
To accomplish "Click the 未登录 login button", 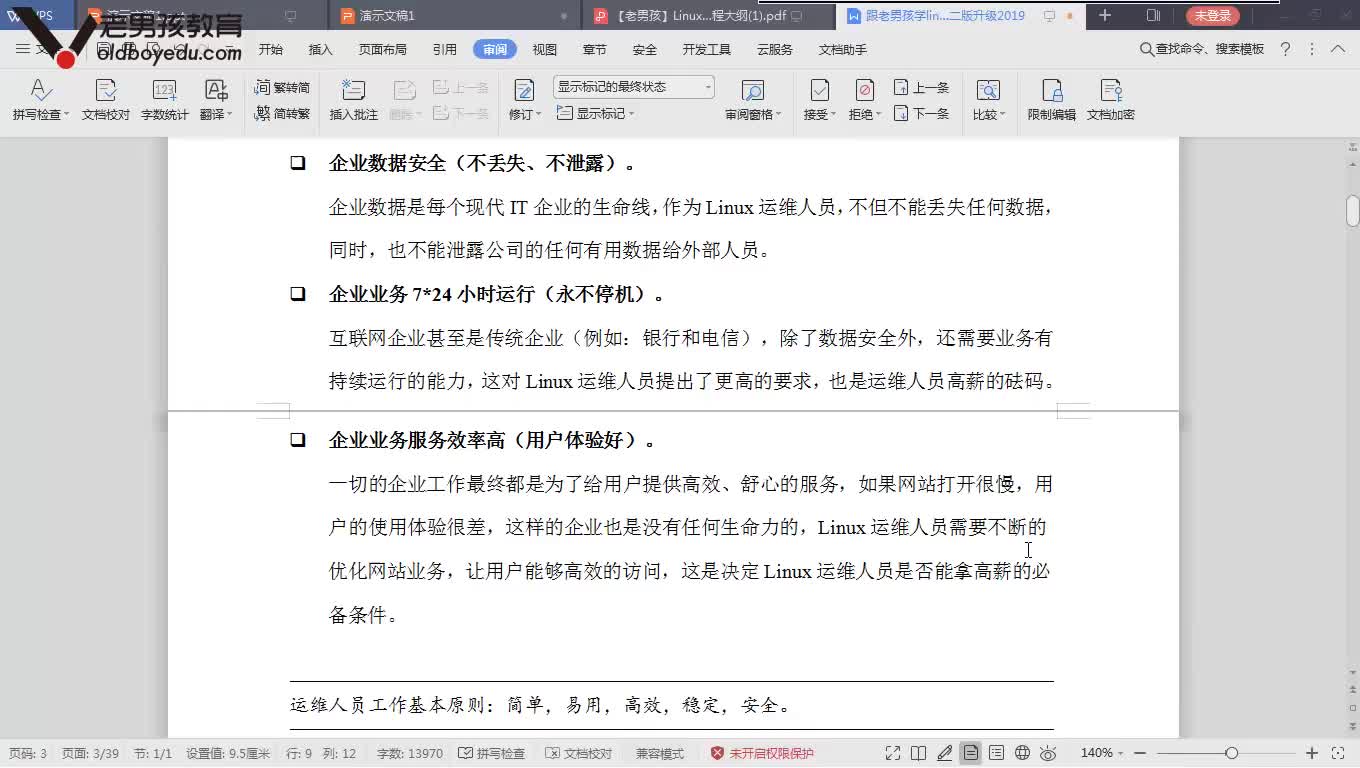I will click(1212, 16).
